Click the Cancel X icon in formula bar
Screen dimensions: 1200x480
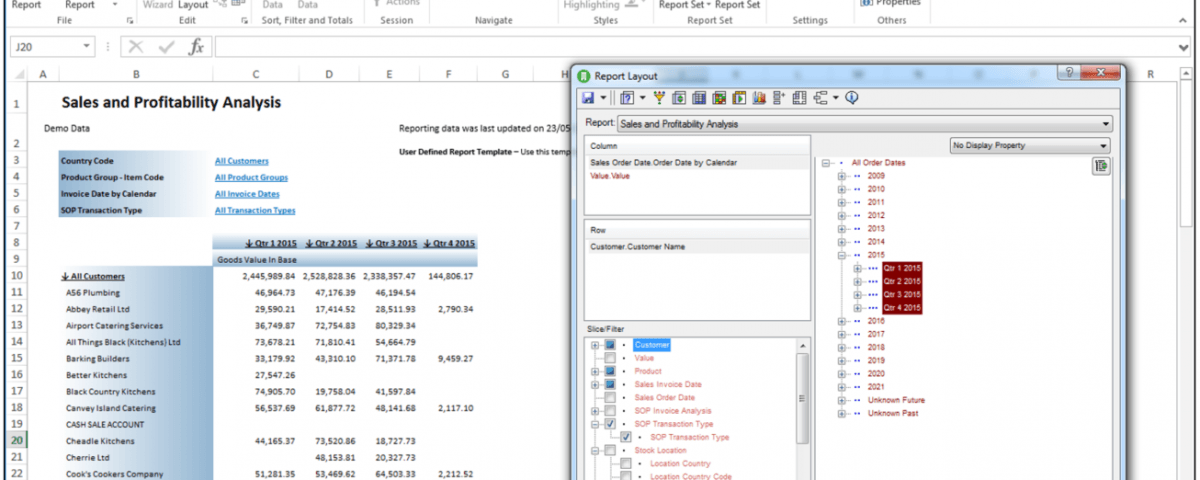137,46
